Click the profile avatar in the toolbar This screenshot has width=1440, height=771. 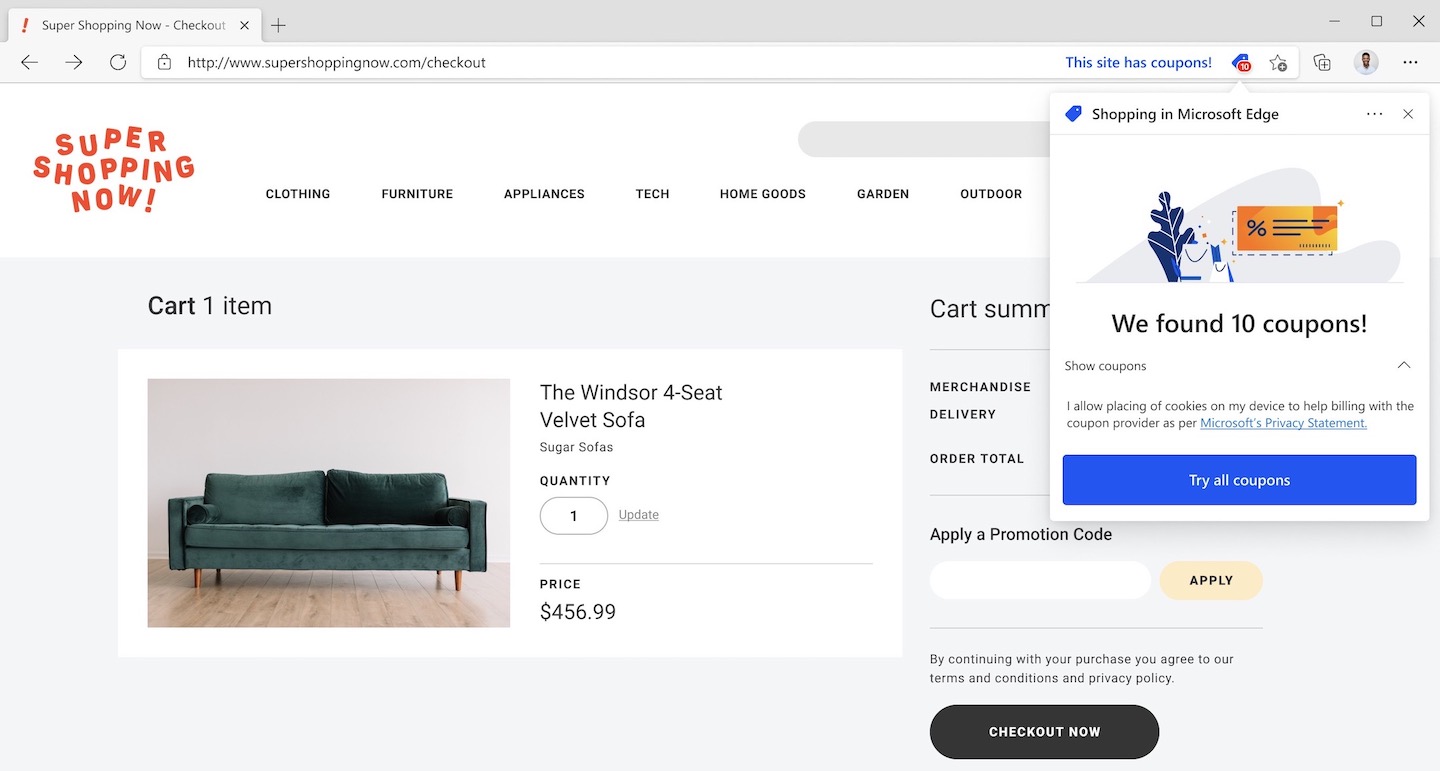(x=1366, y=62)
